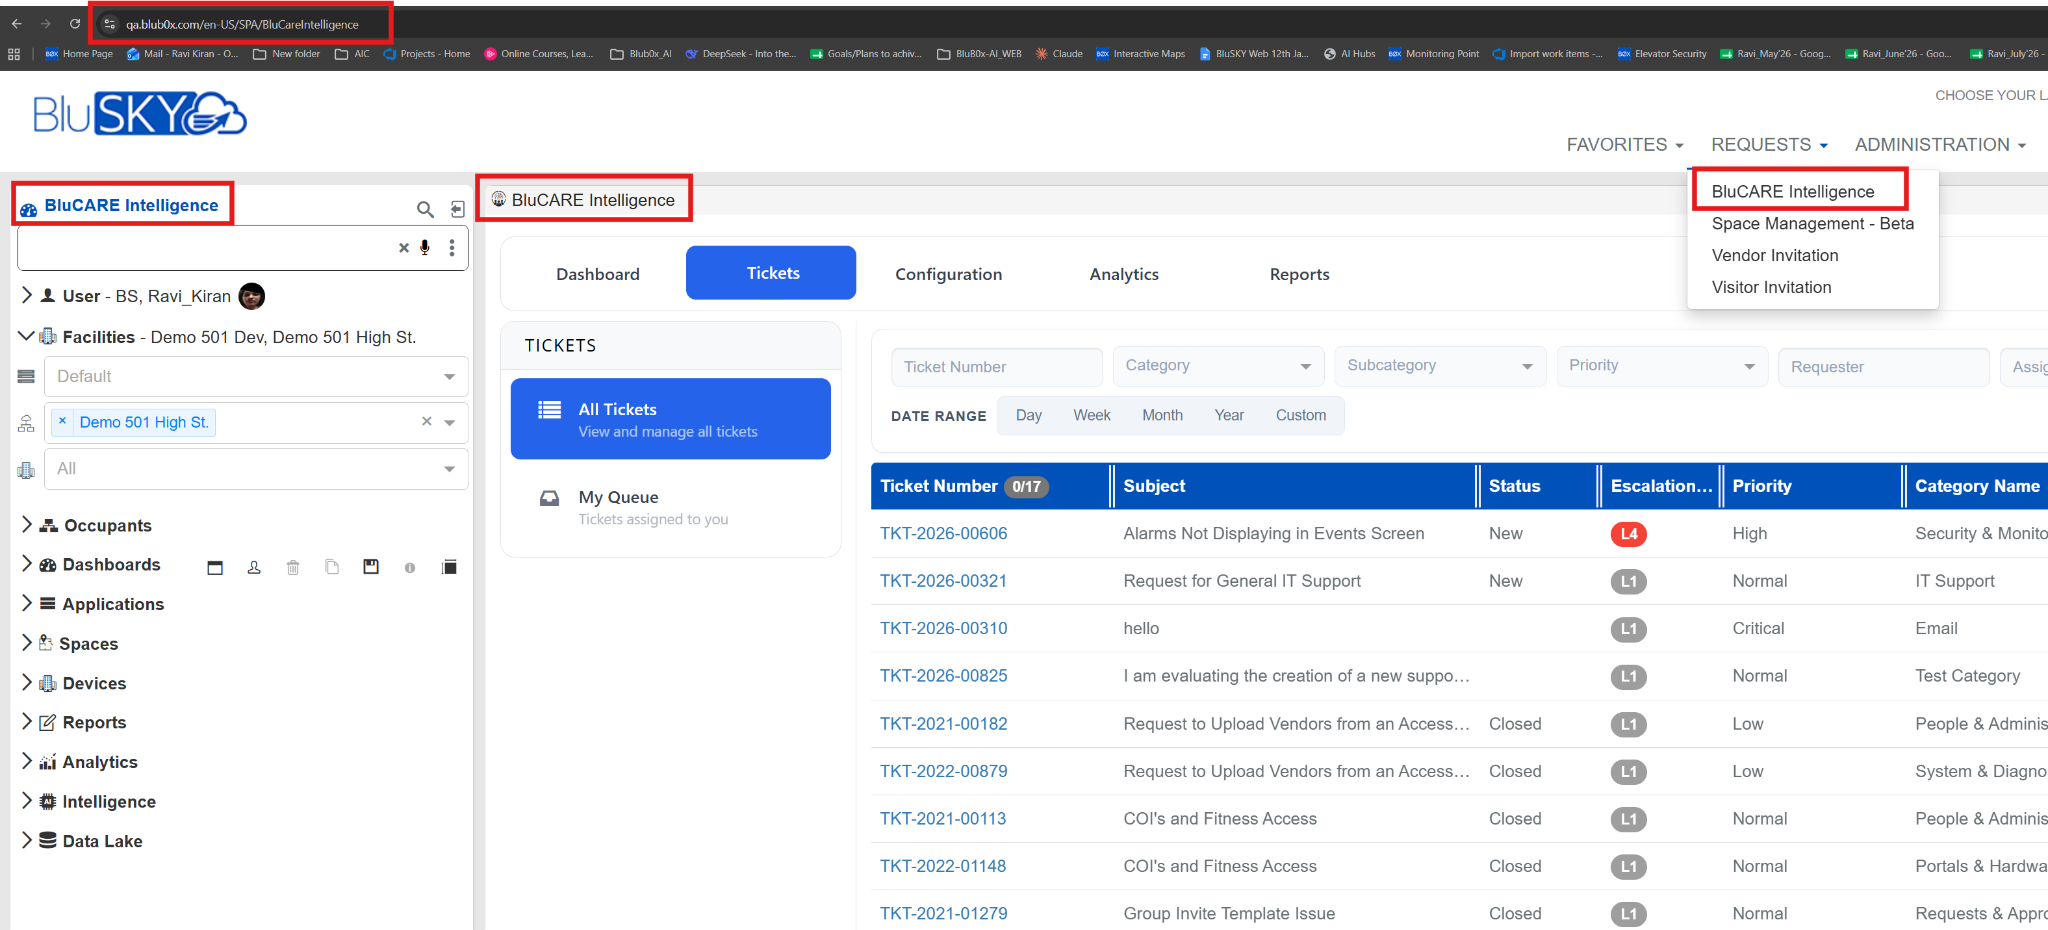
Task: Open the three-dot options menu in search box
Action: (452, 248)
